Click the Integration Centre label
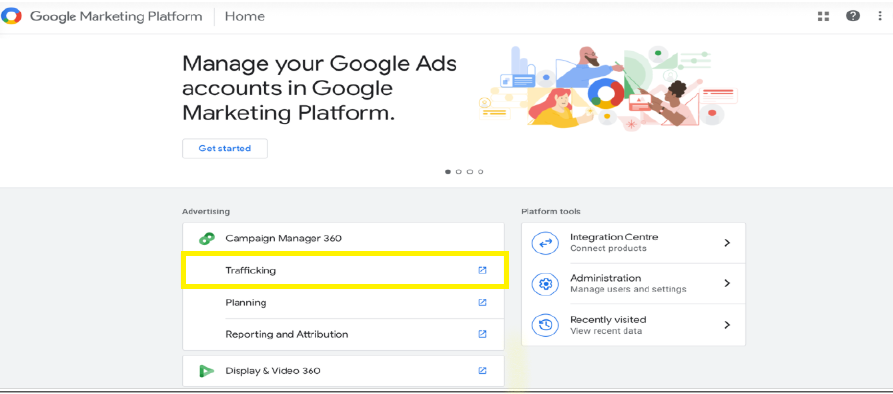893x394 pixels. tap(614, 237)
